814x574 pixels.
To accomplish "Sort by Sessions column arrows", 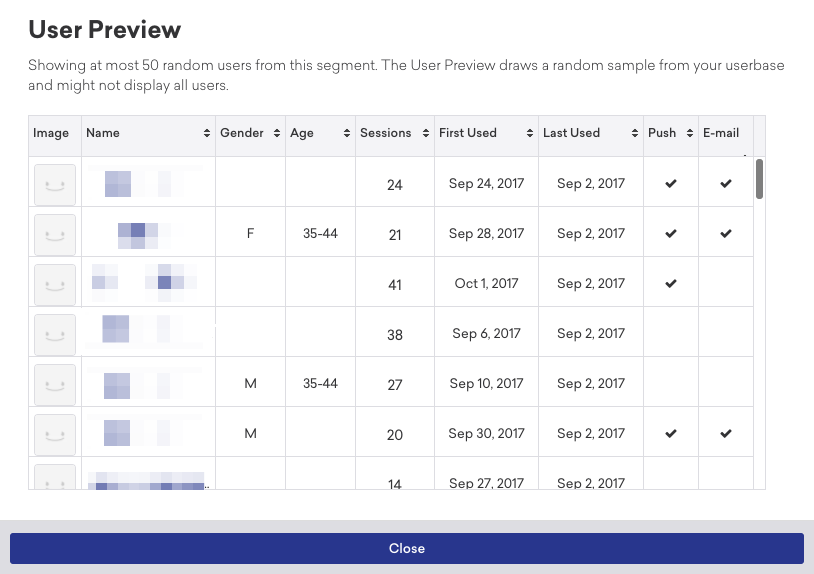I will click(x=426, y=133).
